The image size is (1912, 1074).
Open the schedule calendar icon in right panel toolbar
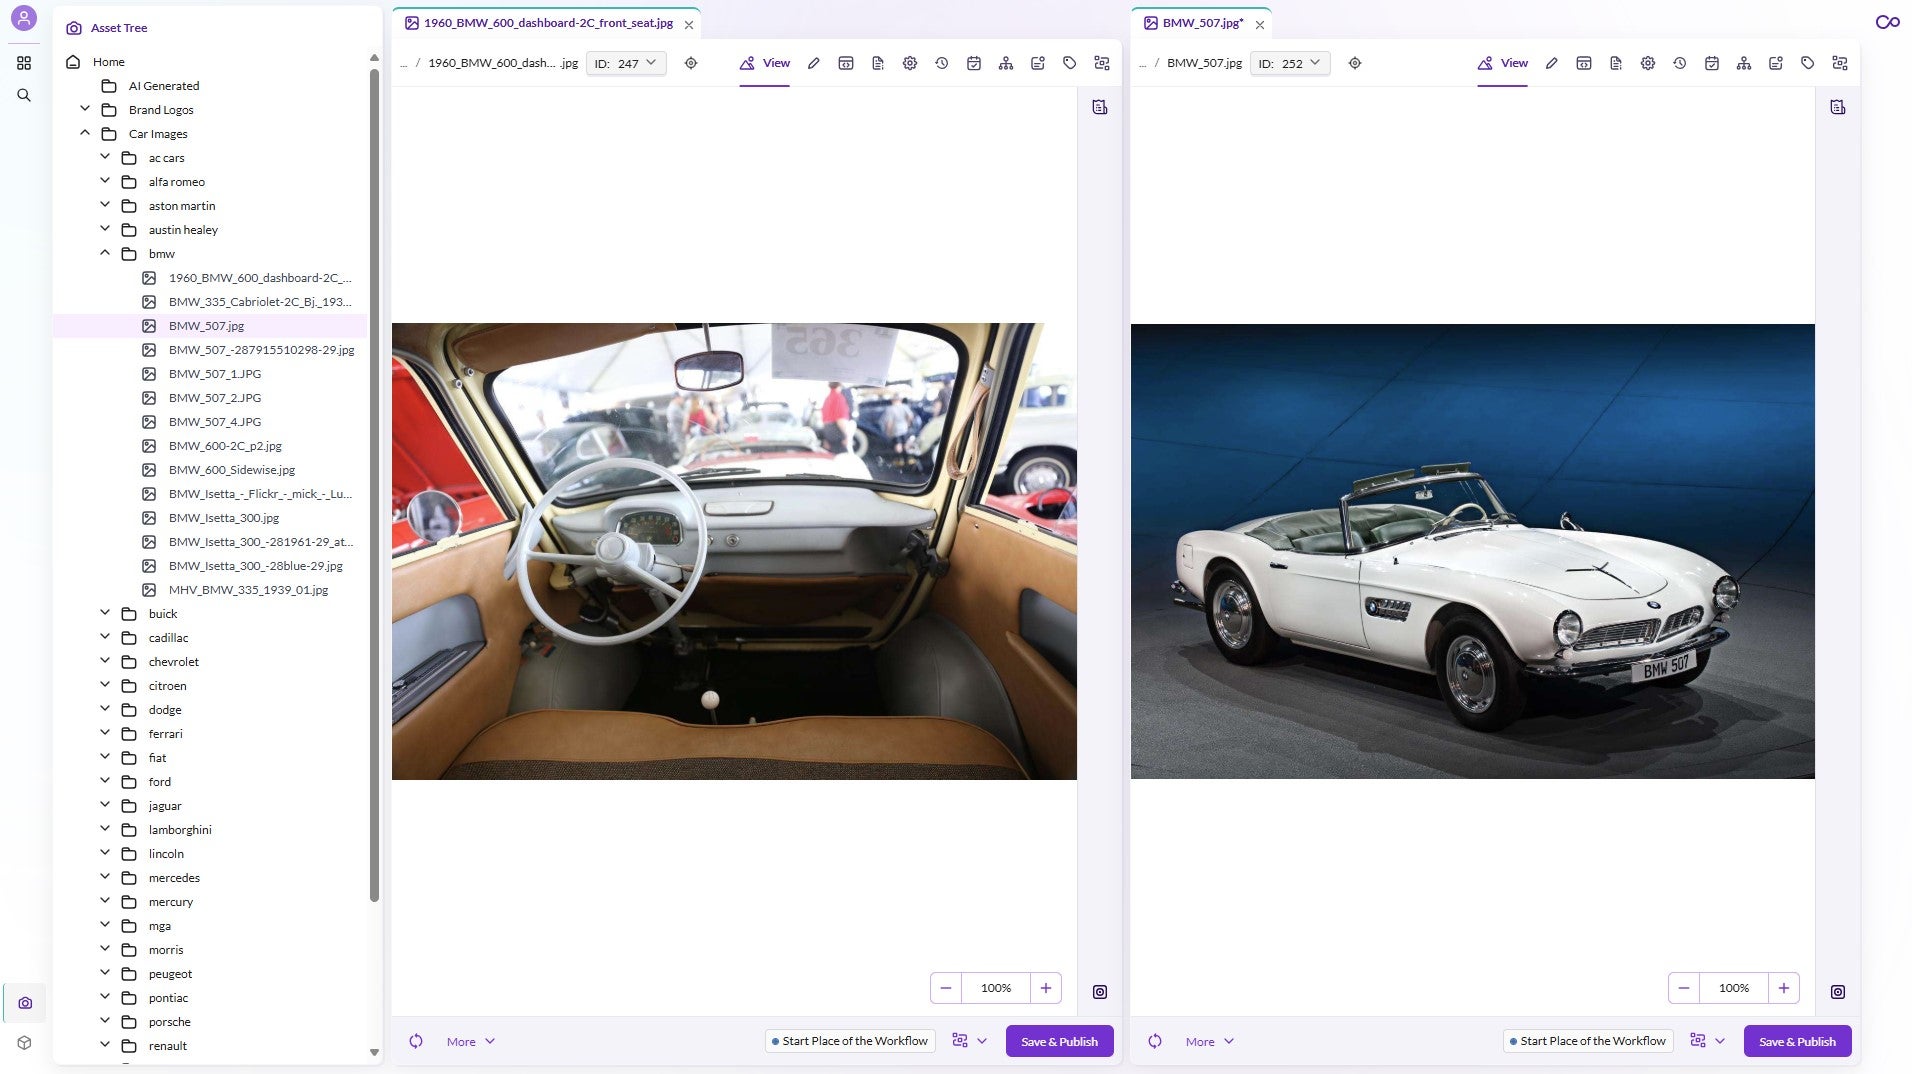(x=1711, y=63)
